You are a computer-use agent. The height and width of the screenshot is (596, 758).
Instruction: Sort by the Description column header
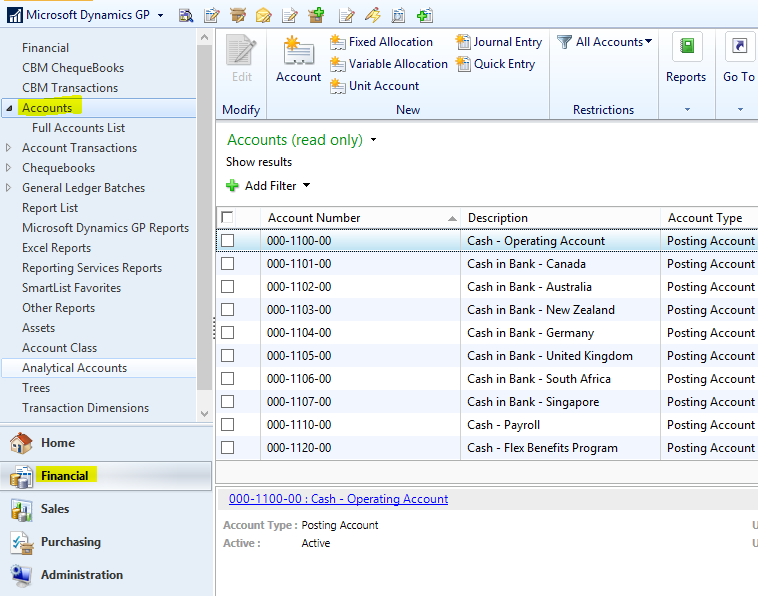coord(560,218)
